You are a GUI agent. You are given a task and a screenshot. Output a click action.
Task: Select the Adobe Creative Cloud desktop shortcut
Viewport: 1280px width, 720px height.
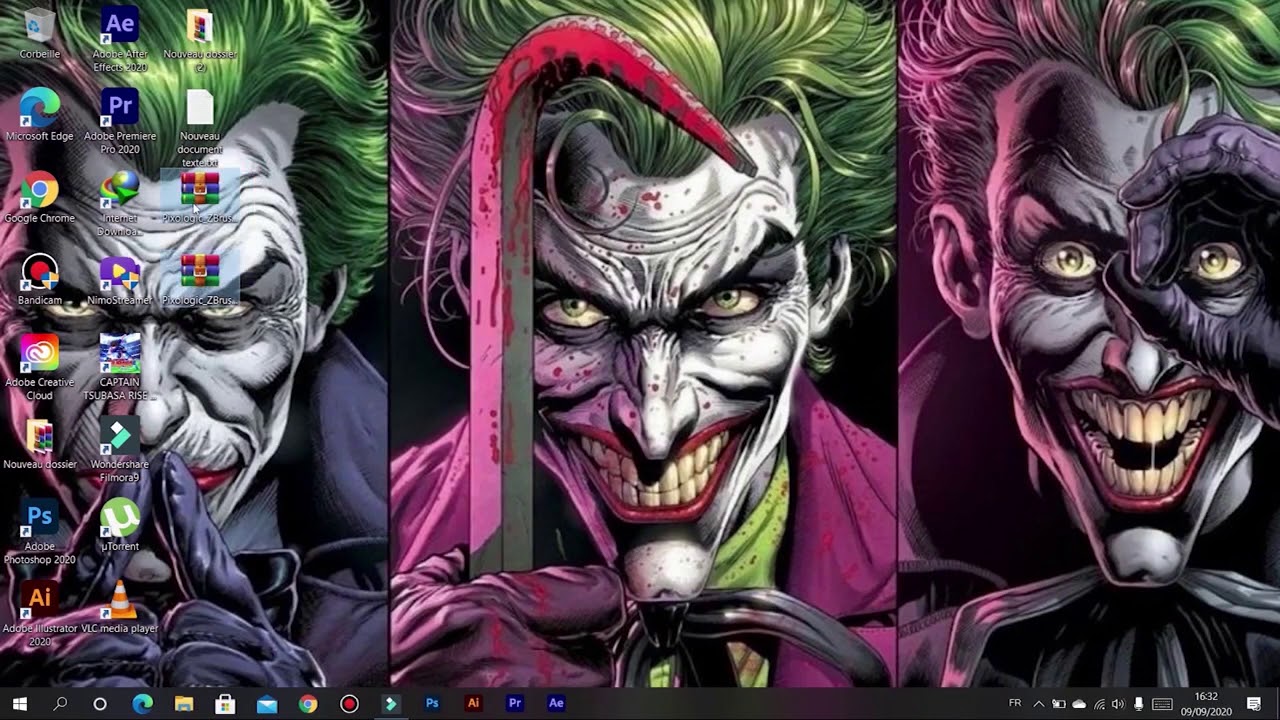40,368
